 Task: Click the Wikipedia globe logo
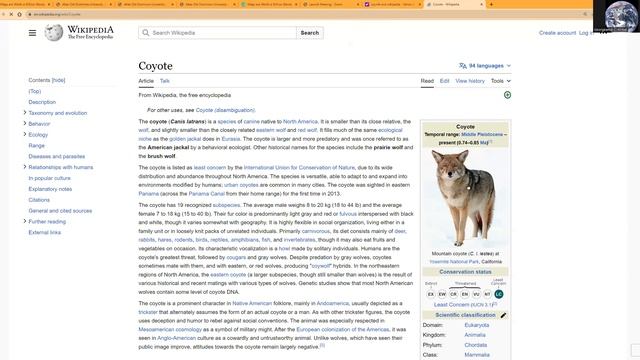click(x=53, y=33)
